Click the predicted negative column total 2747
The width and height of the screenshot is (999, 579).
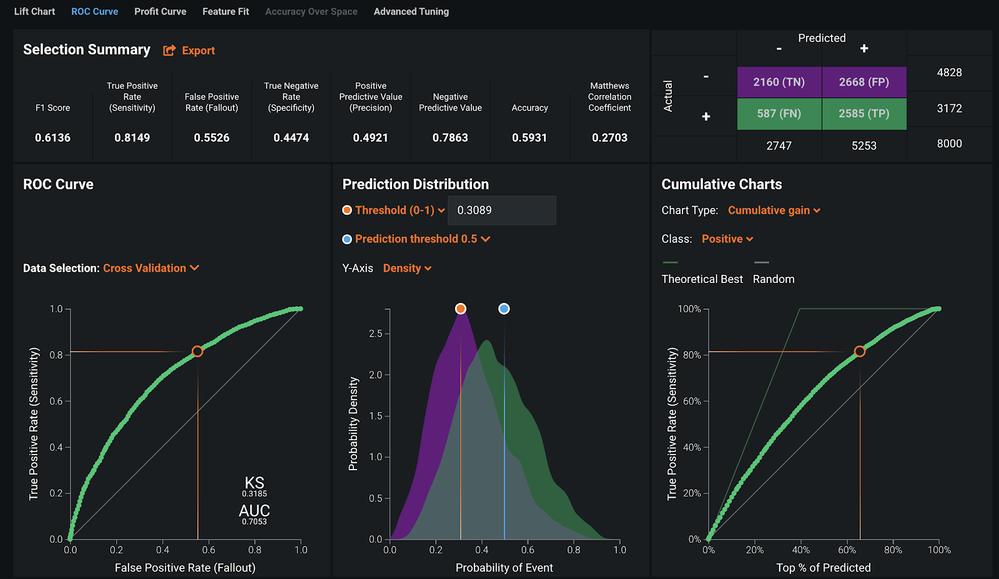point(779,146)
